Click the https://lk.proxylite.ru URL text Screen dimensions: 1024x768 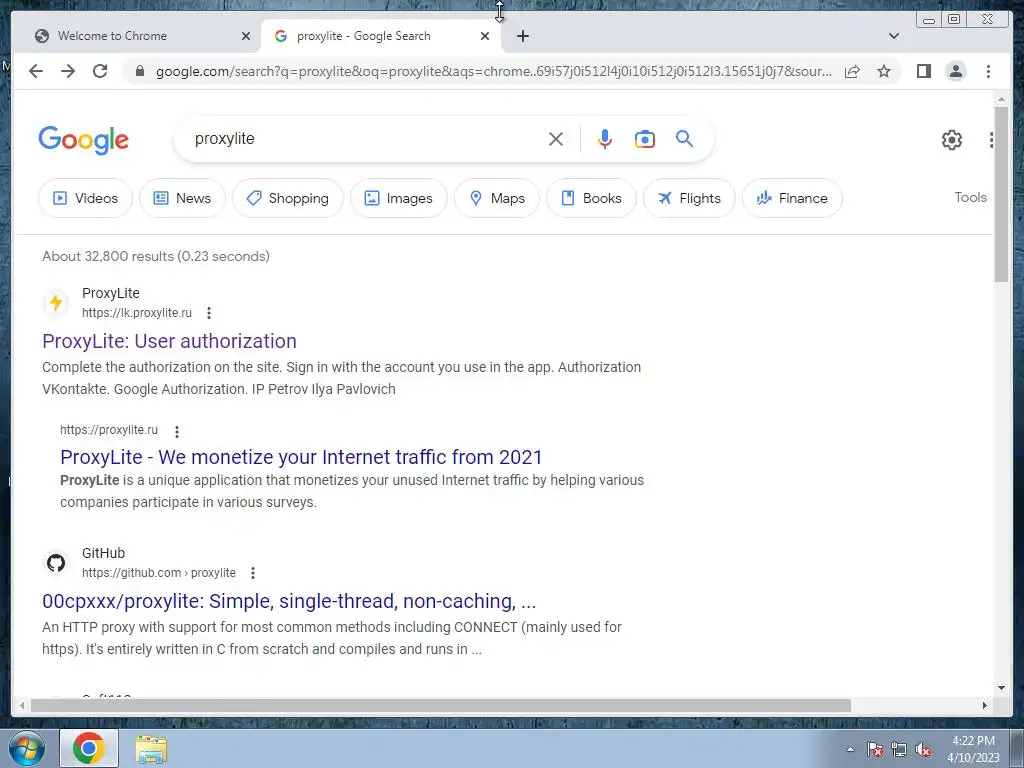pyautogui.click(x=137, y=313)
